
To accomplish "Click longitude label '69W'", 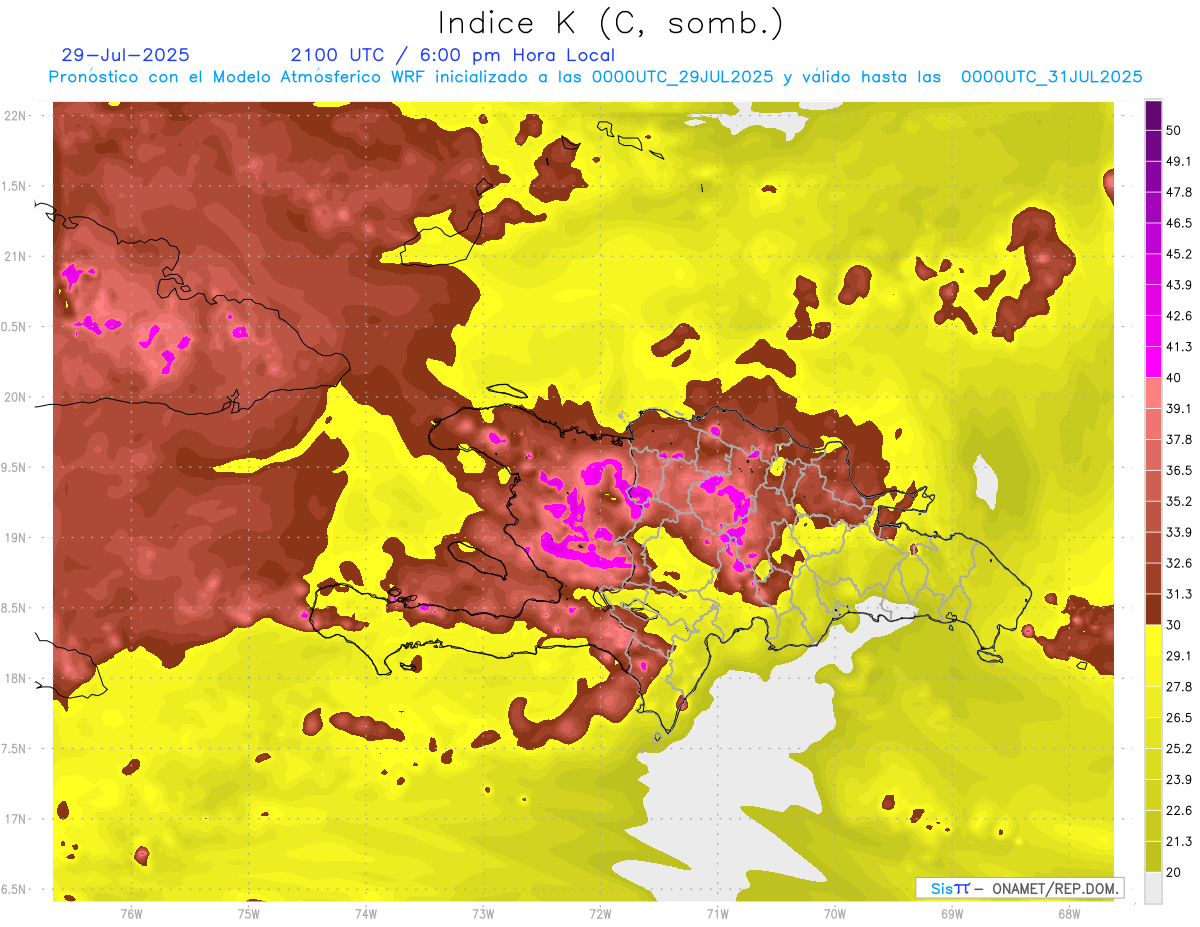I will (951, 914).
